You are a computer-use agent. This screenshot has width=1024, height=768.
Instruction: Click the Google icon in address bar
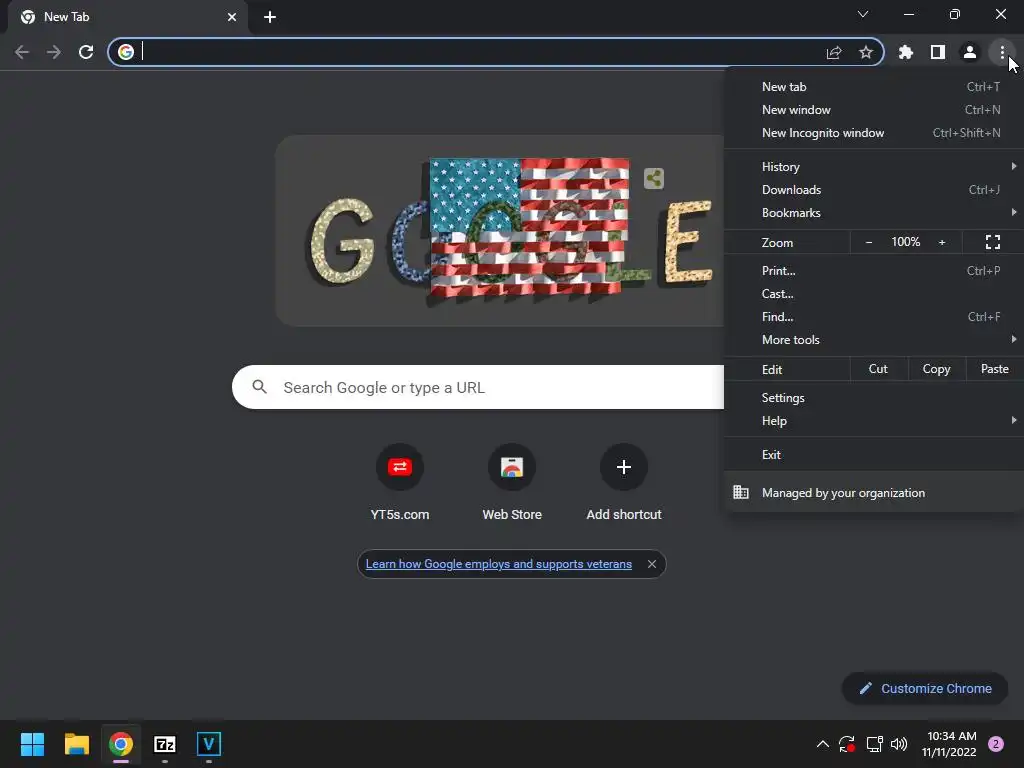click(126, 52)
